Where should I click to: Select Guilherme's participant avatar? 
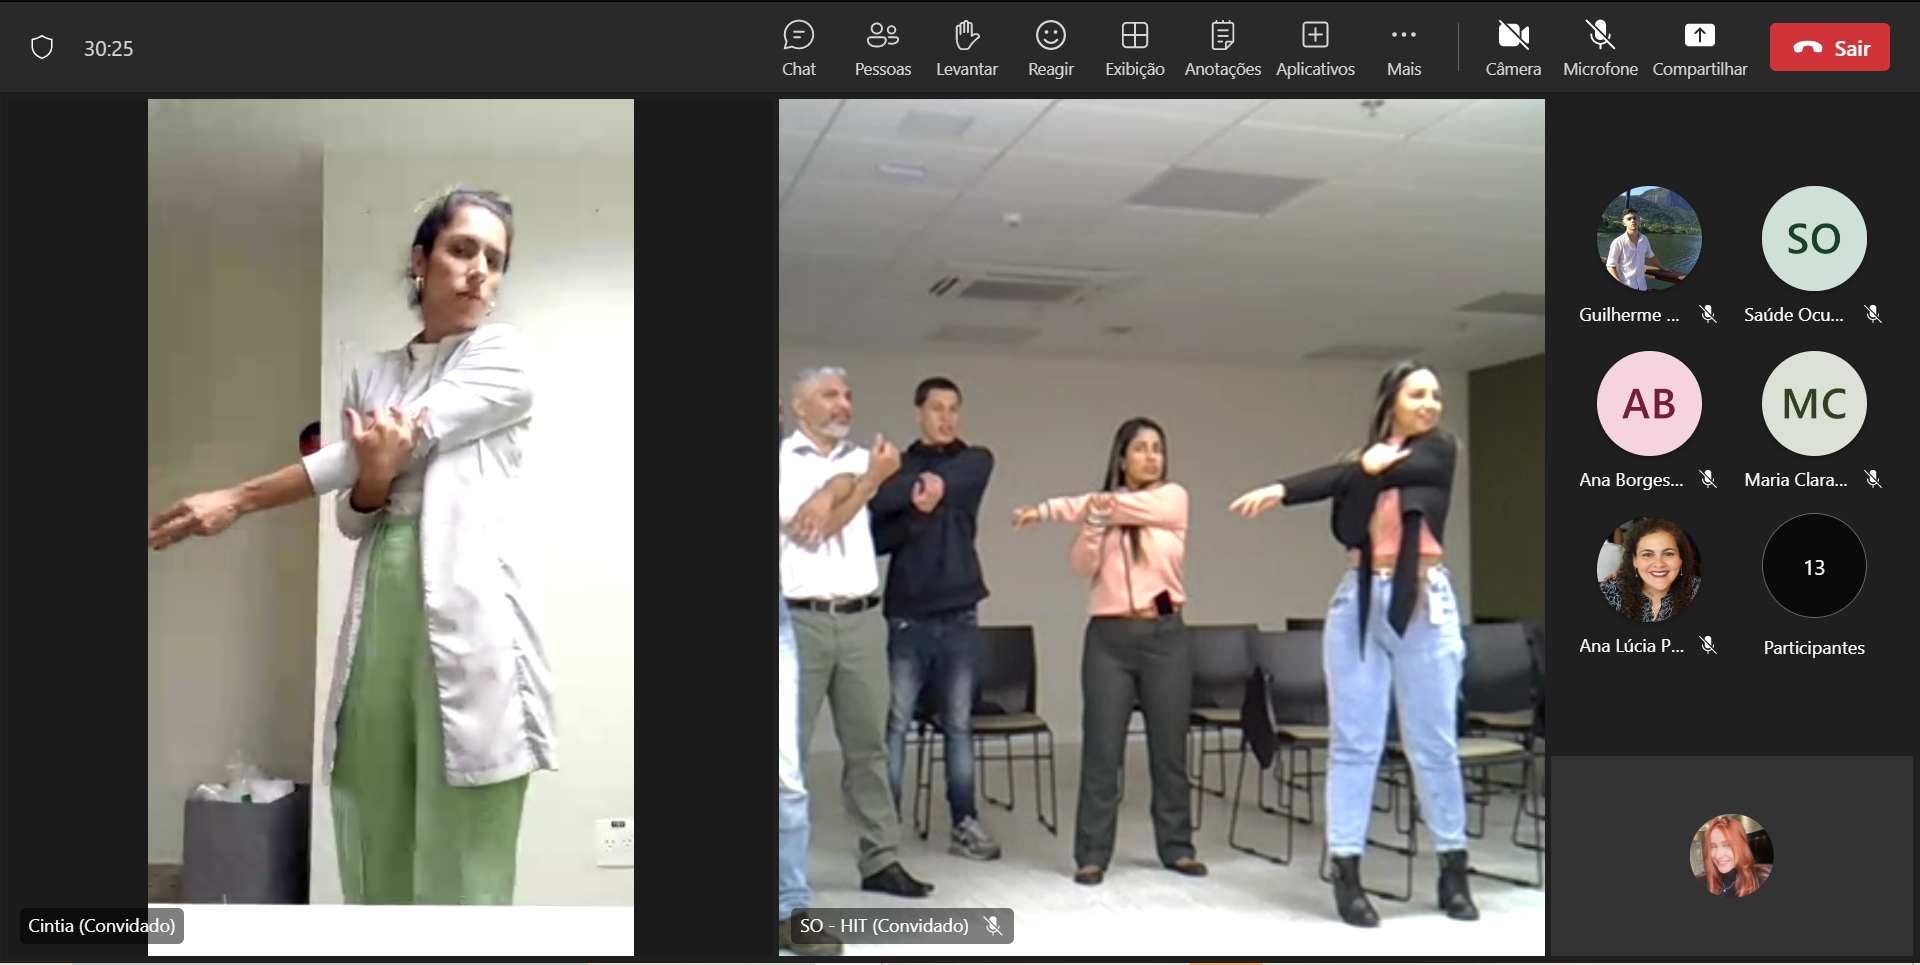tap(1648, 239)
